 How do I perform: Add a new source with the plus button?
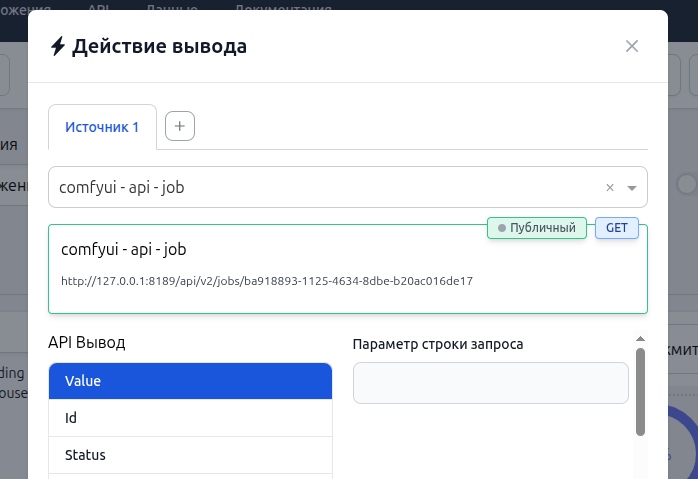tap(180, 126)
